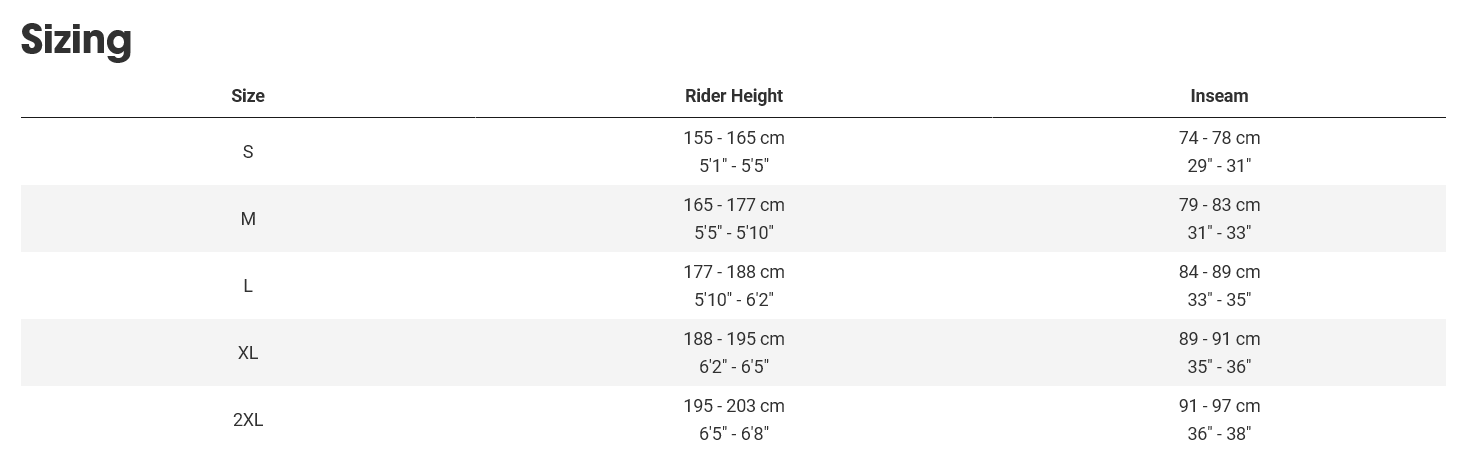The image size is (1468, 475).
Task: Click the 195 - 203 cm height value
Action: (x=733, y=406)
